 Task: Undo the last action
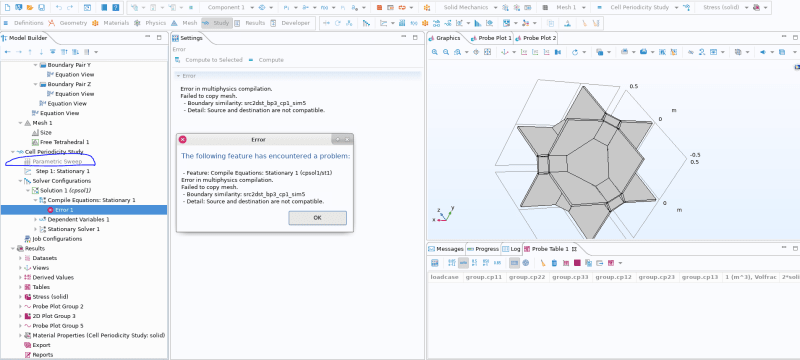[x=59, y=8]
